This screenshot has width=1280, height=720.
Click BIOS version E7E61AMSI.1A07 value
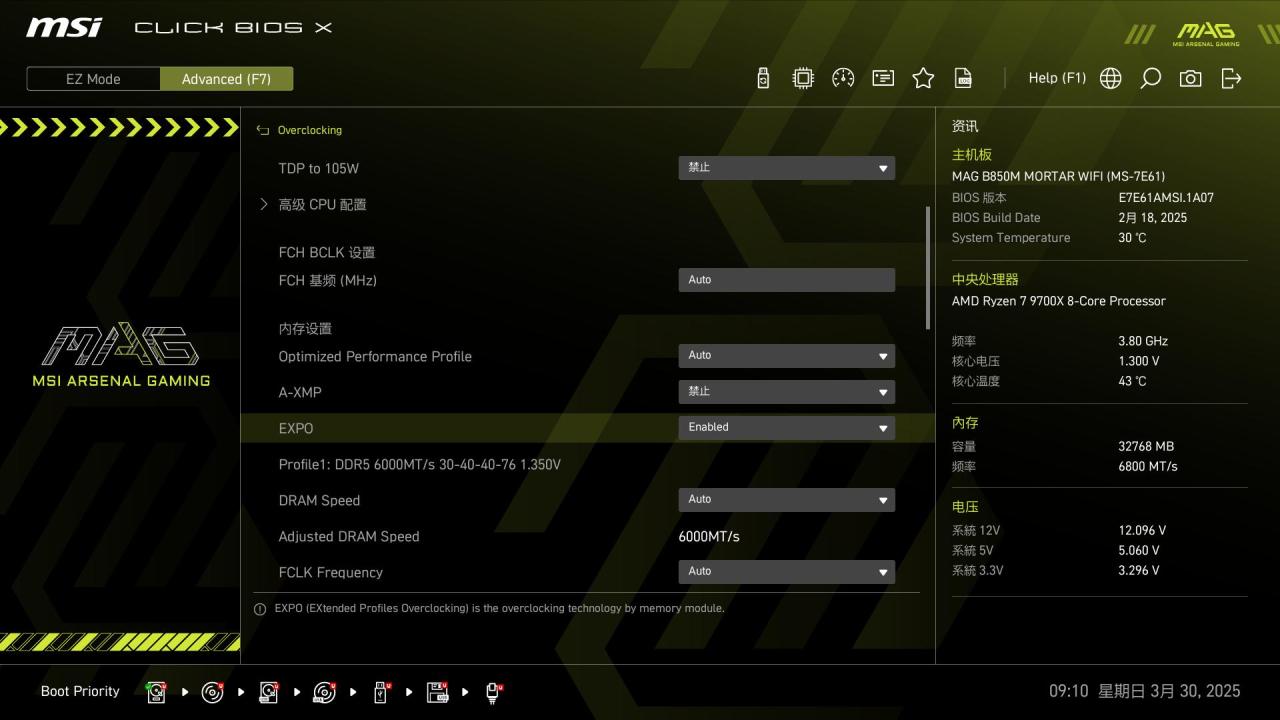tap(1166, 198)
